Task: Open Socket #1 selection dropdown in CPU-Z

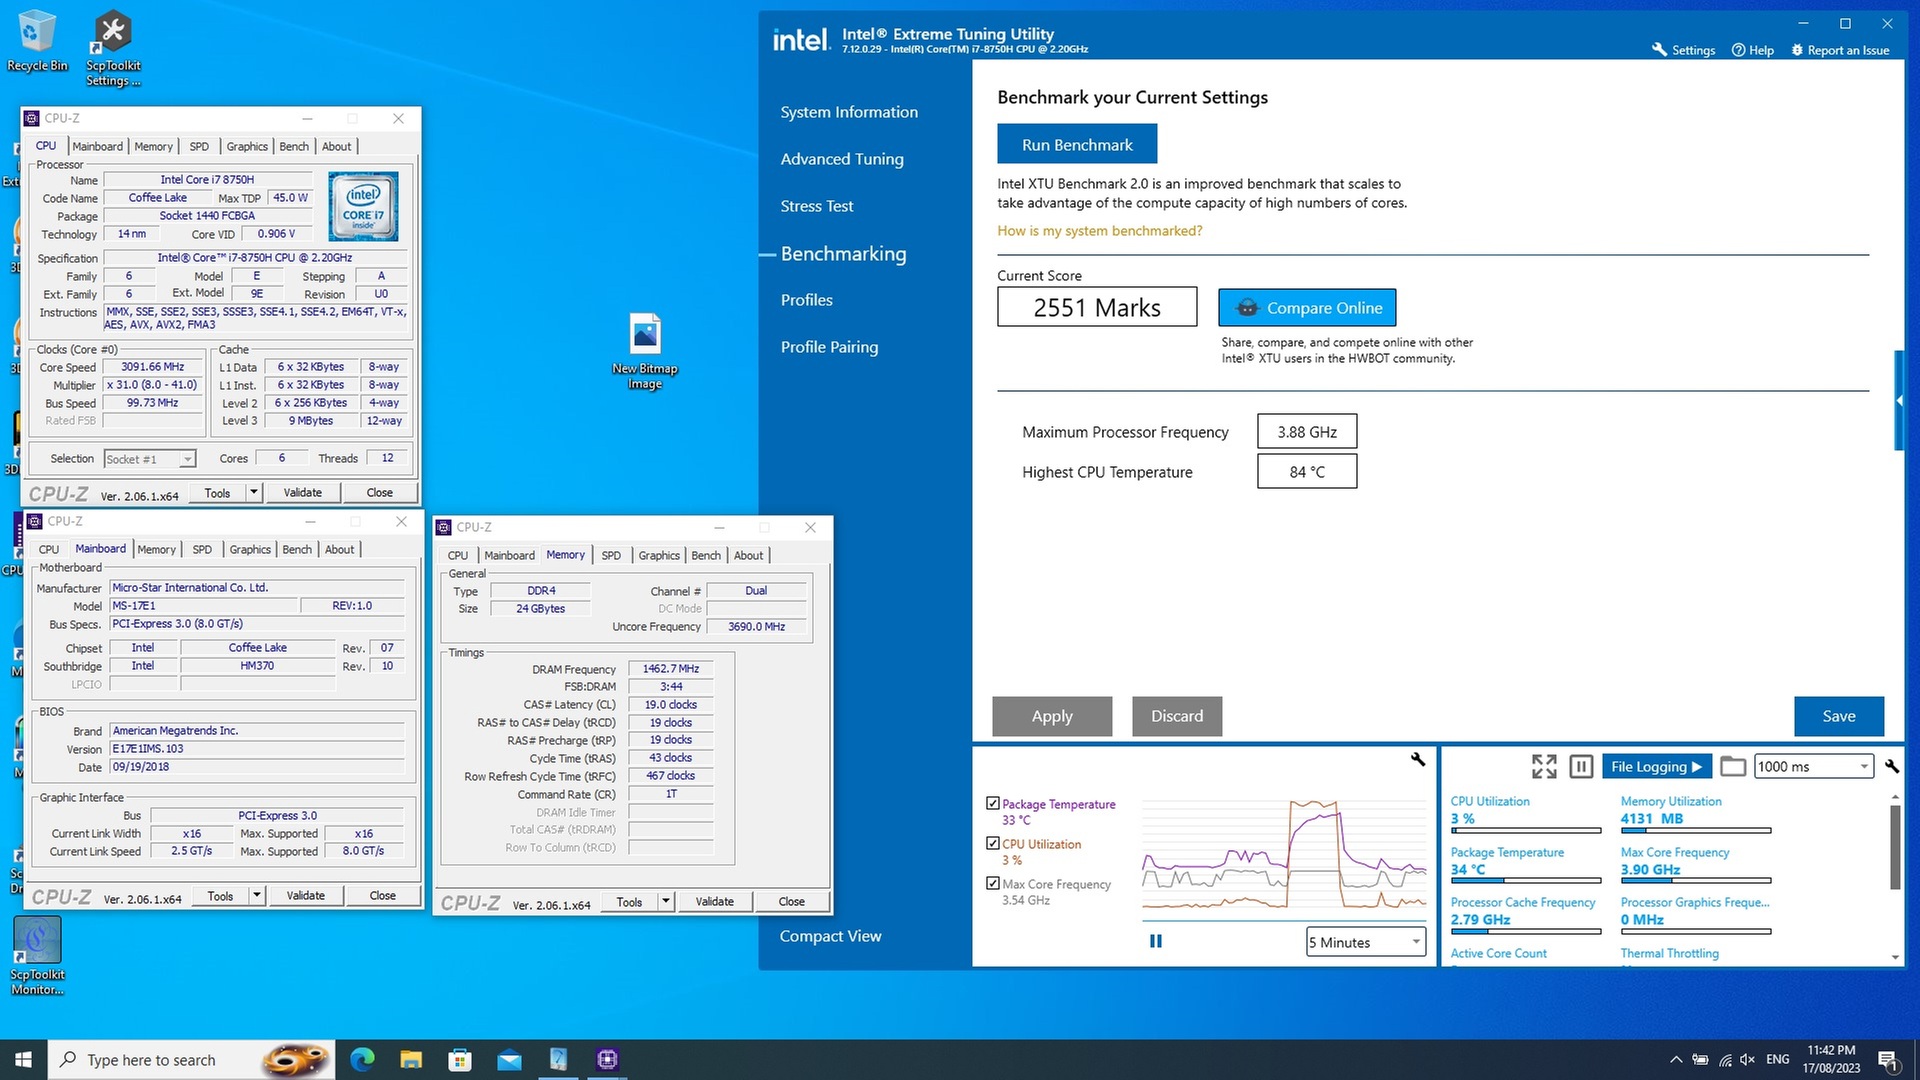Action: 149,459
